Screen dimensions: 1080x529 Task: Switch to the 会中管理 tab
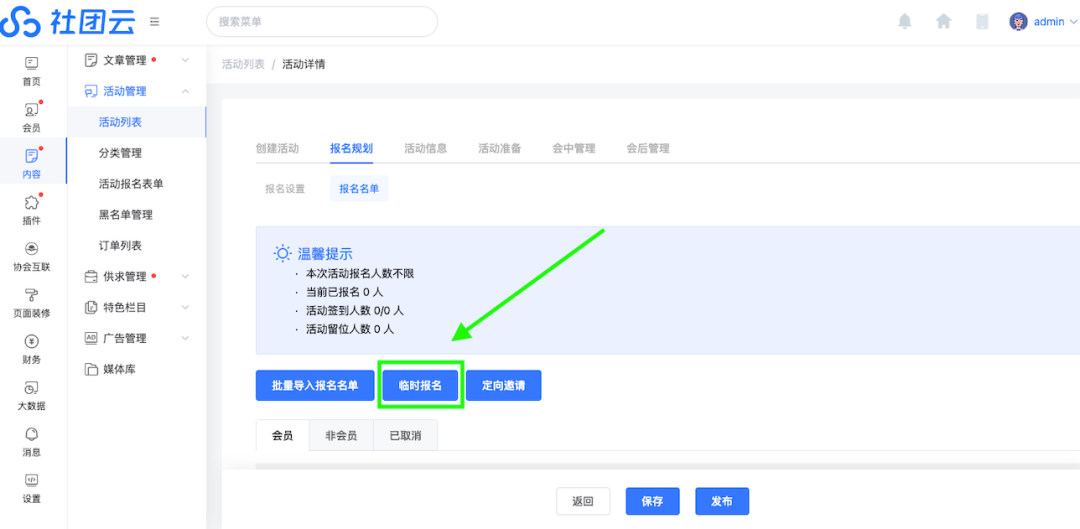point(574,148)
